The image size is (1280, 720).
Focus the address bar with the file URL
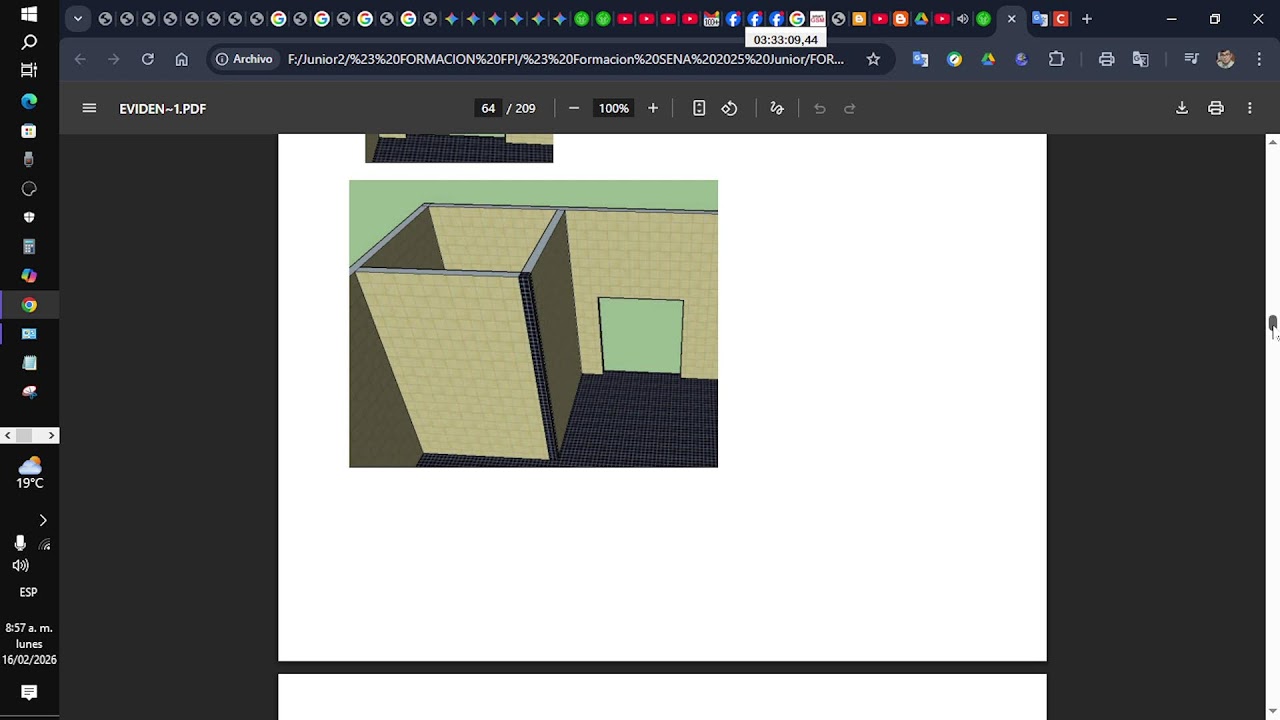pyautogui.click(x=566, y=59)
